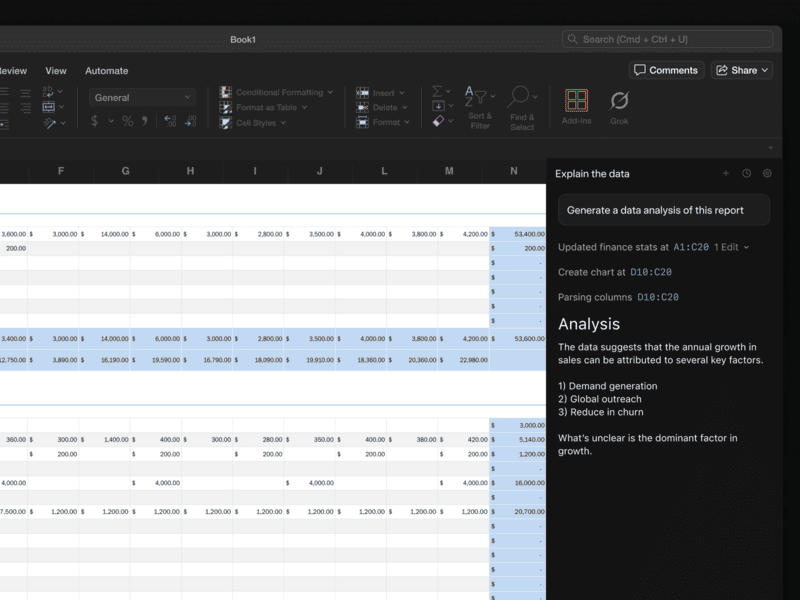The image size is (800, 600).
Task: Click the 22,980.00 cell
Action: click(x=463, y=360)
